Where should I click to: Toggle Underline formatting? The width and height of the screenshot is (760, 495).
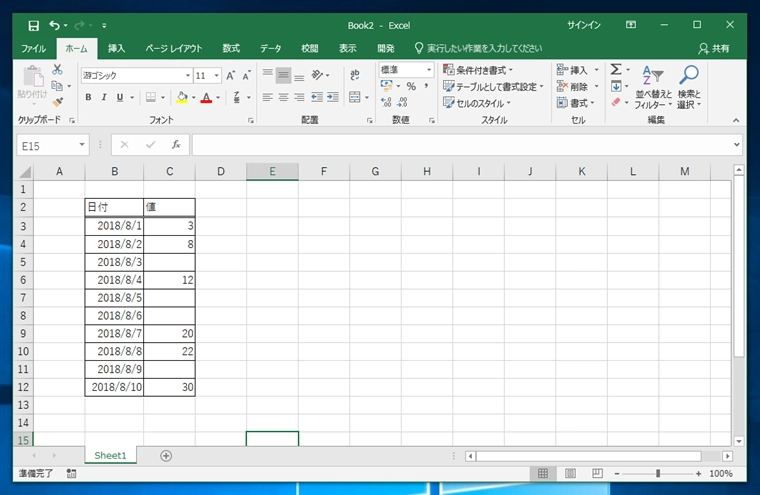(x=120, y=97)
